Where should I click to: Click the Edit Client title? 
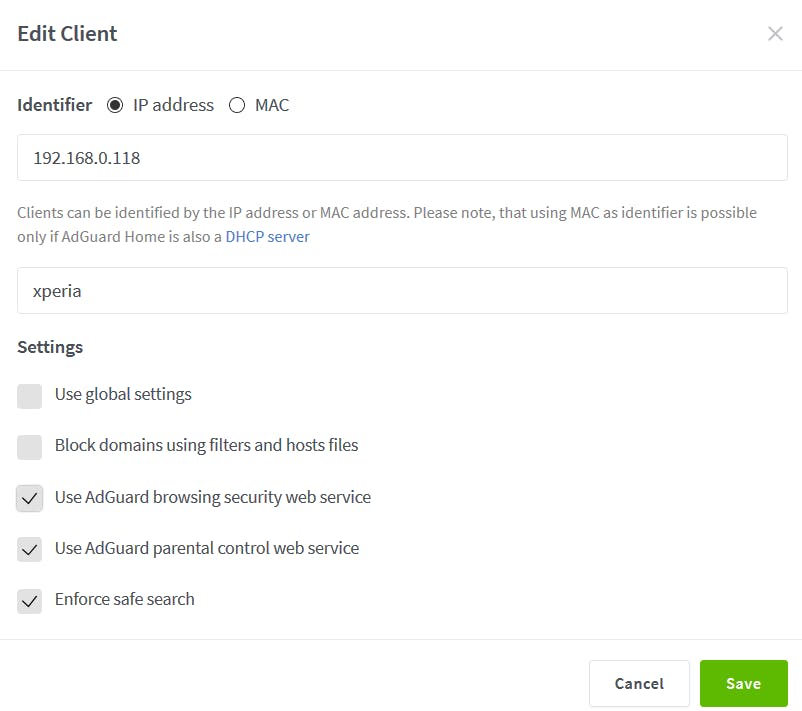pos(66,33)
